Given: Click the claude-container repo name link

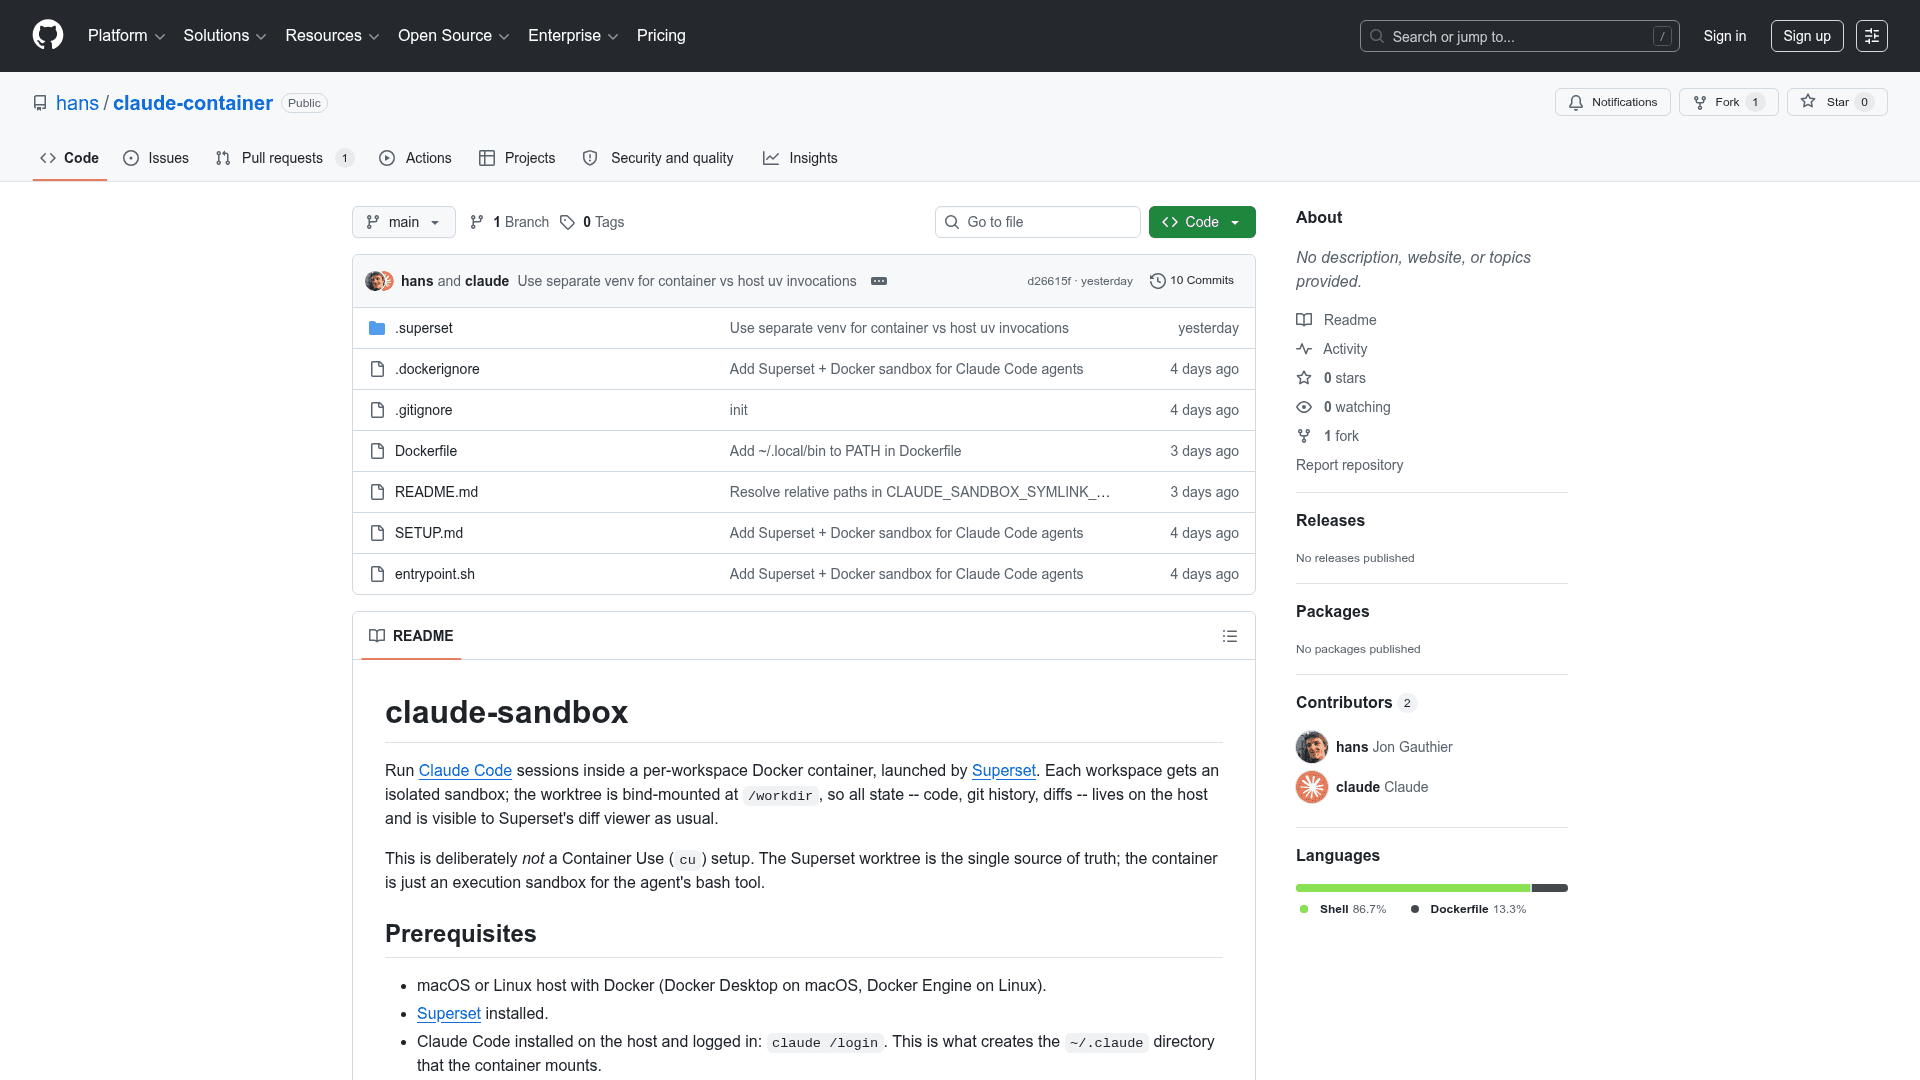Looking at the screenshot, I should pos(193,103).
